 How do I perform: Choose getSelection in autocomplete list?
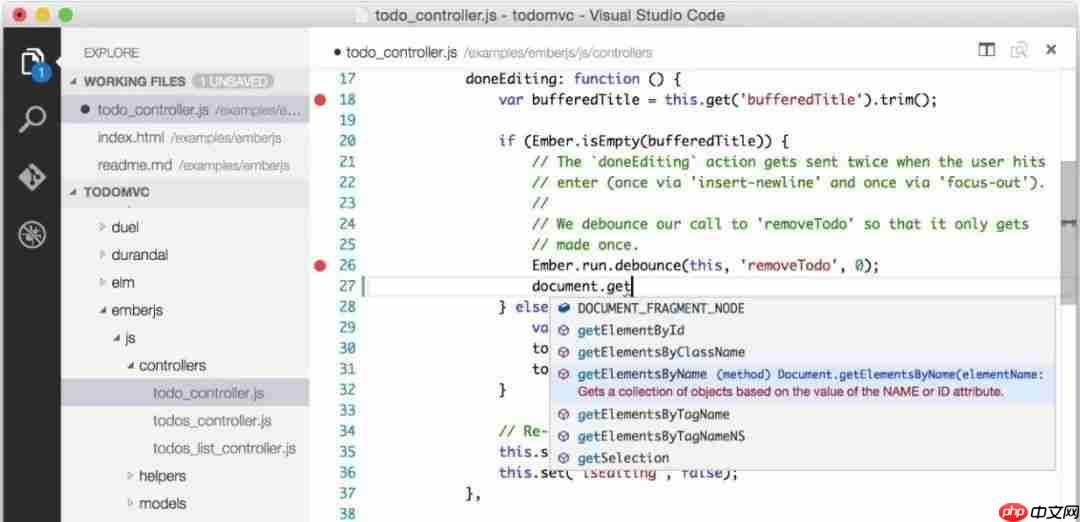click(623, 458)
